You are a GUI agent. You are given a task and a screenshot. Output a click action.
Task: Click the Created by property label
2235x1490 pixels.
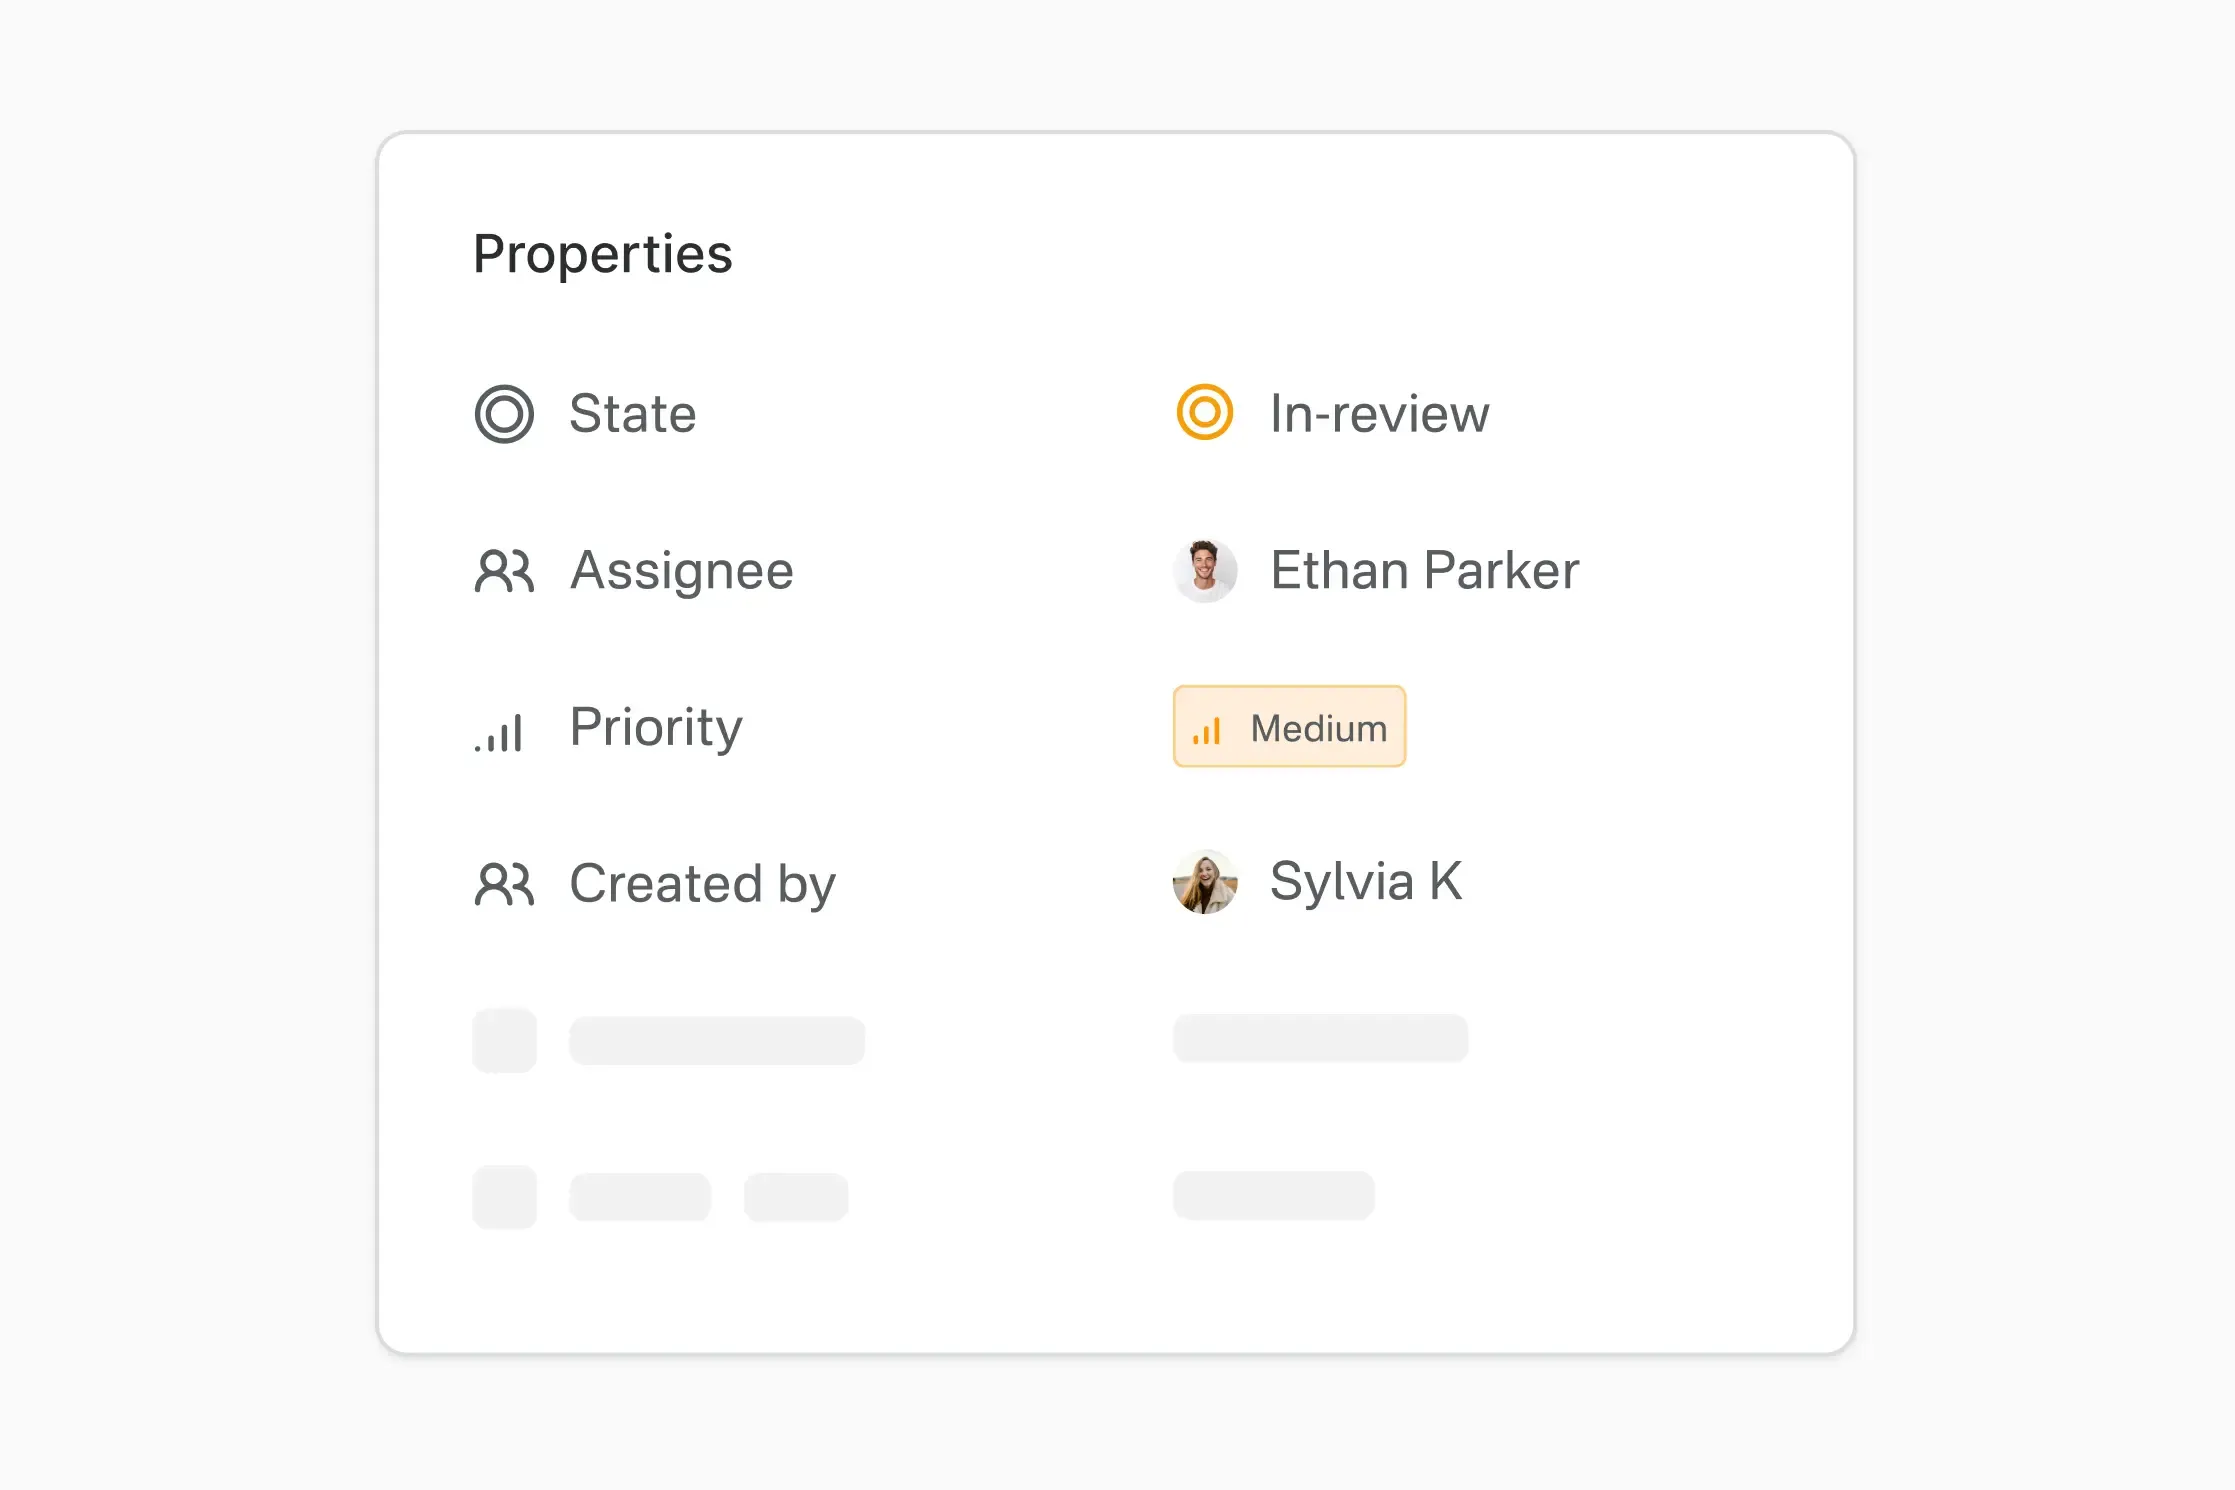click(x=702, y=884)
